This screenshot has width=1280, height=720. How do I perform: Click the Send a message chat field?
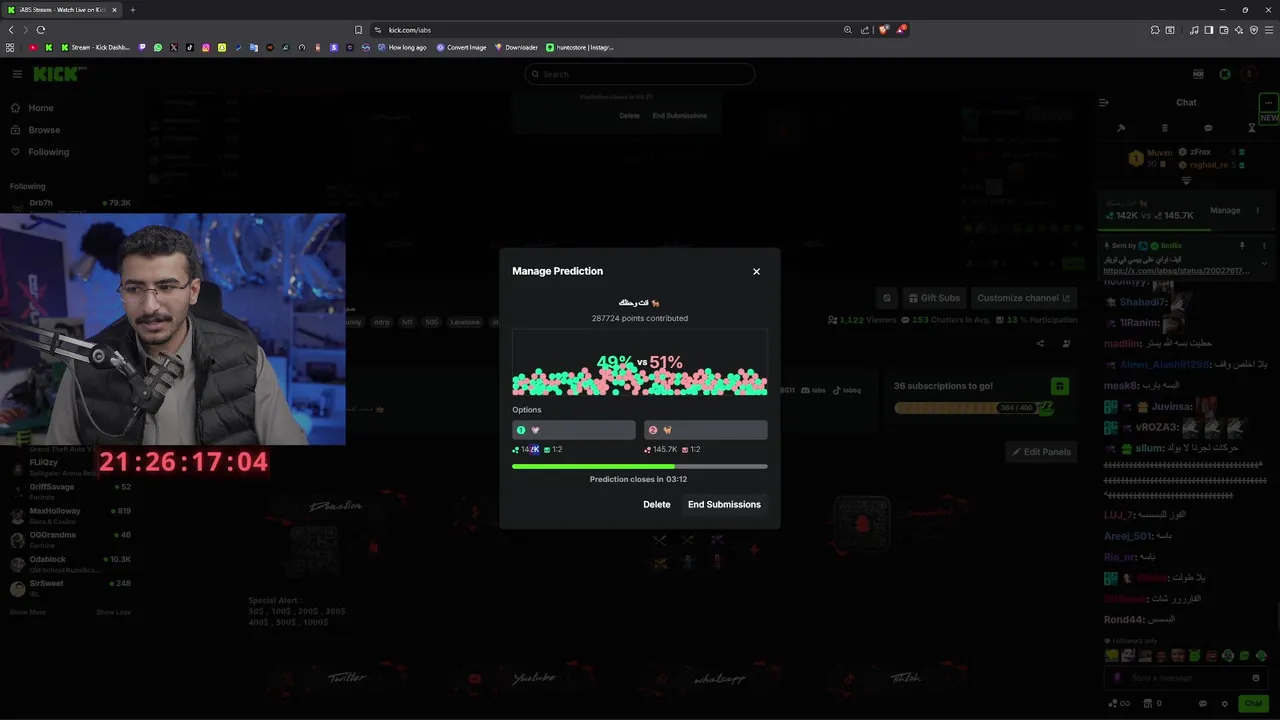(1186, 678)
